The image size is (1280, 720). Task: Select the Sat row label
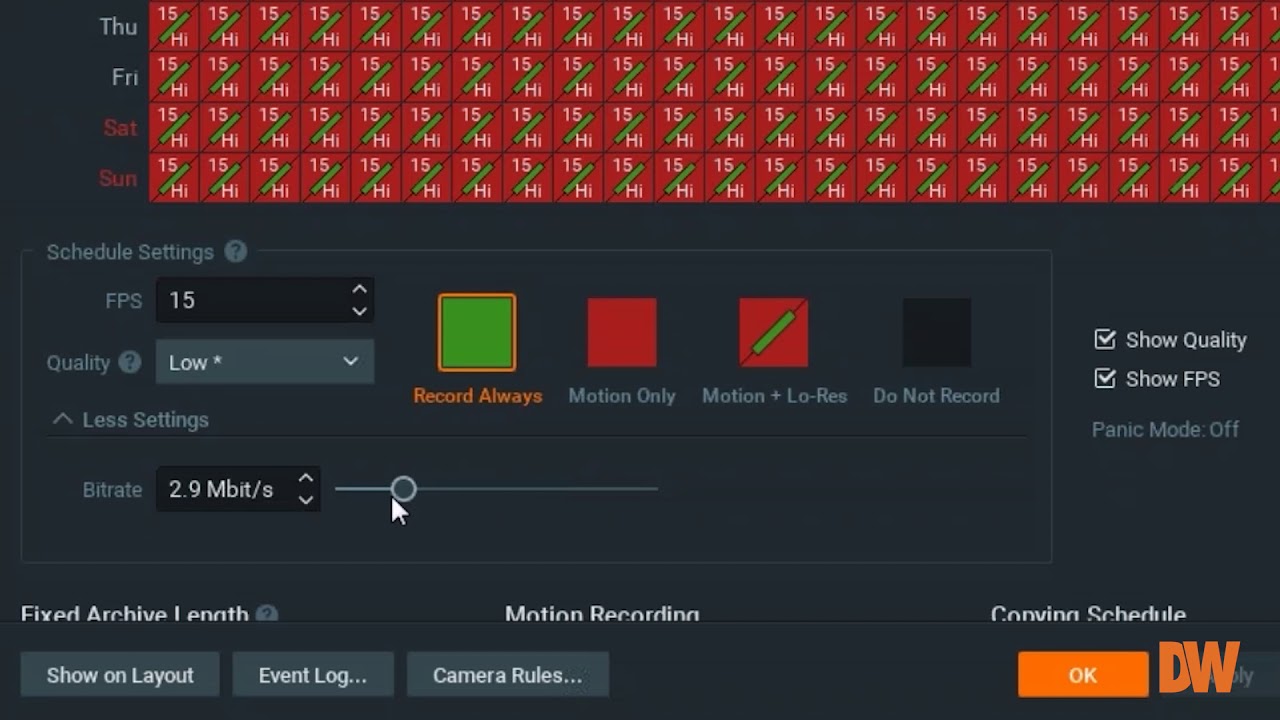point(120,128)
